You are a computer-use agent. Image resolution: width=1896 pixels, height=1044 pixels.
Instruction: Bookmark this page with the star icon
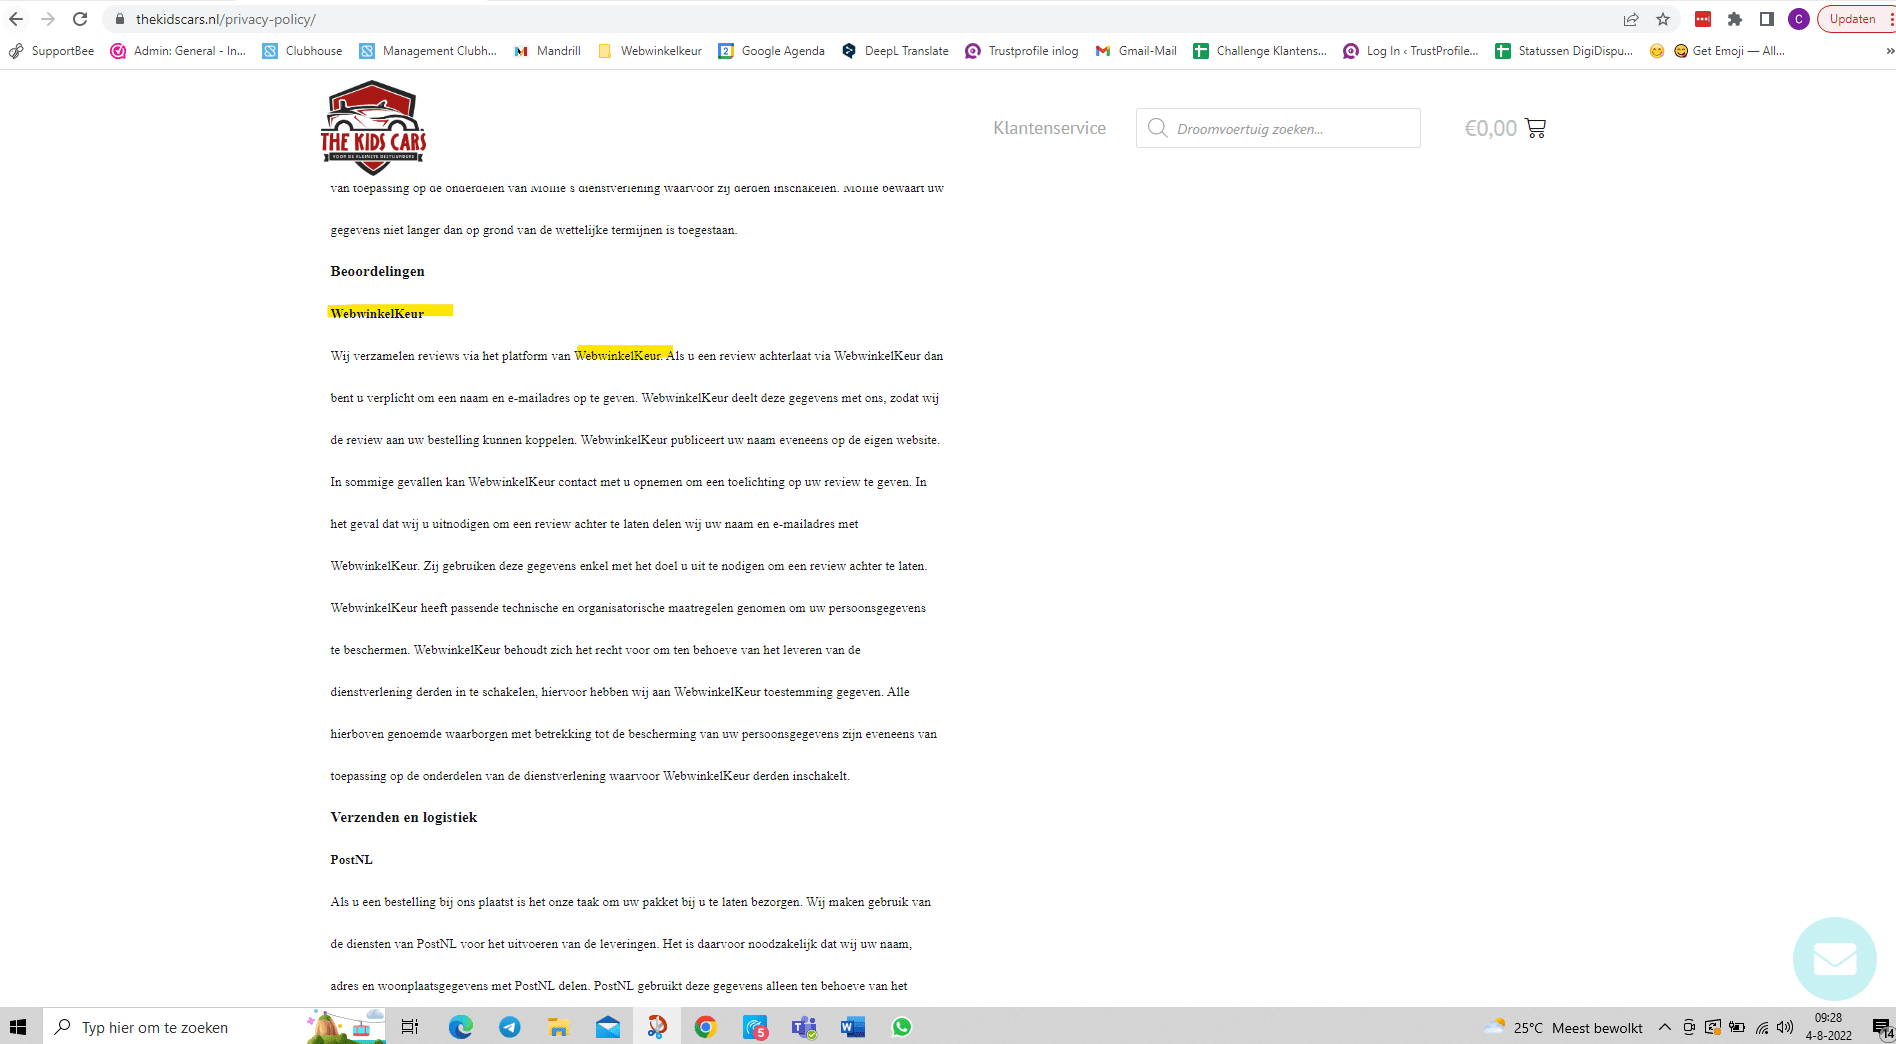click(1663, 19)
